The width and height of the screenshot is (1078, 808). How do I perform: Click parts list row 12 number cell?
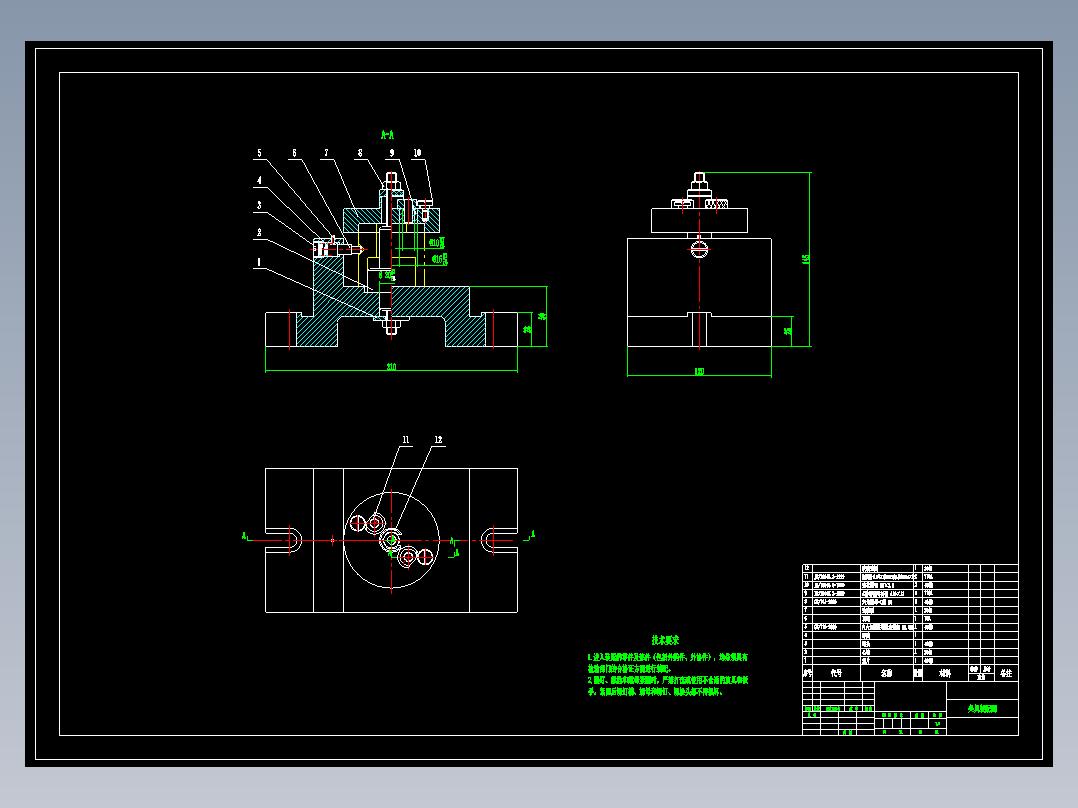[807, 569]
